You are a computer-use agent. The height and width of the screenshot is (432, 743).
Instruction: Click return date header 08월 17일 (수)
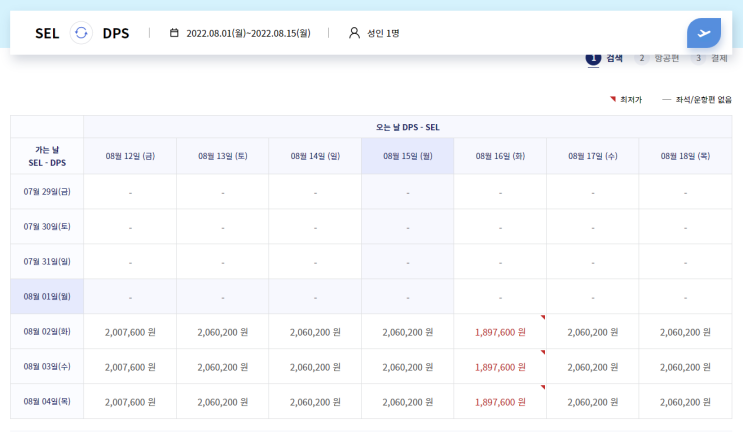pyautogui.click(x=593, y=156)
